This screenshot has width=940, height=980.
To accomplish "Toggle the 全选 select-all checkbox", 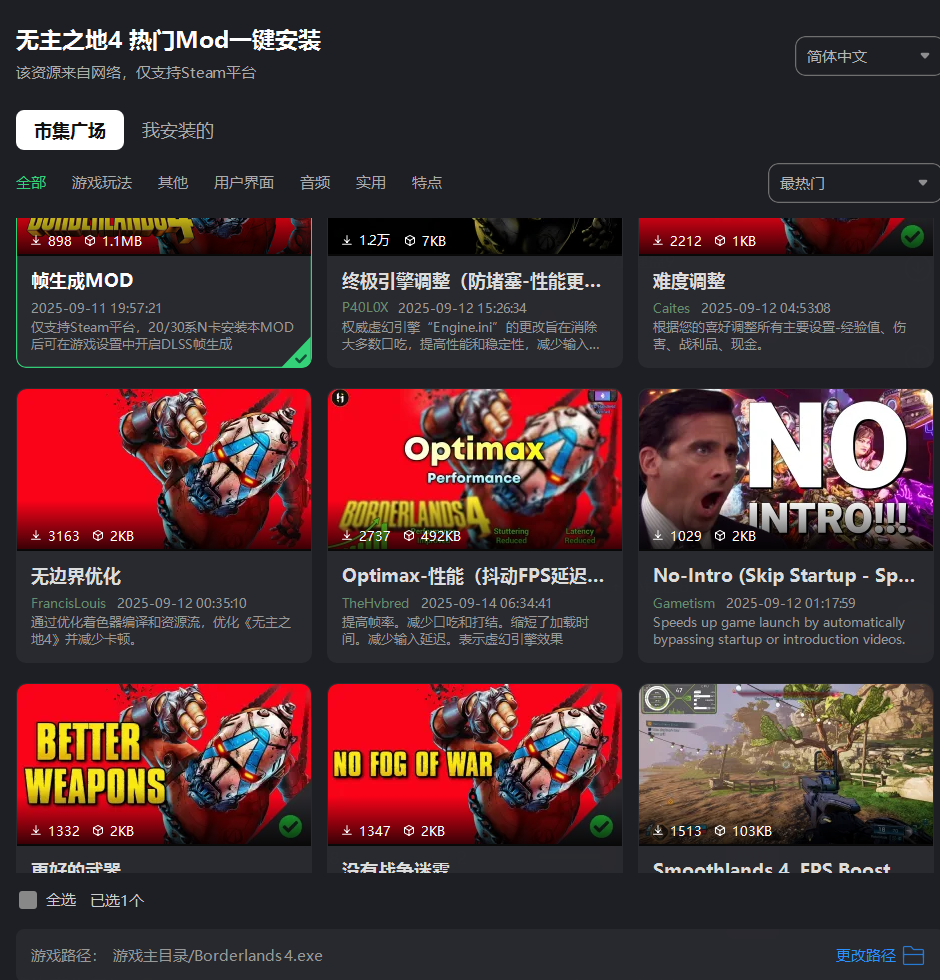I will (28, 900).
